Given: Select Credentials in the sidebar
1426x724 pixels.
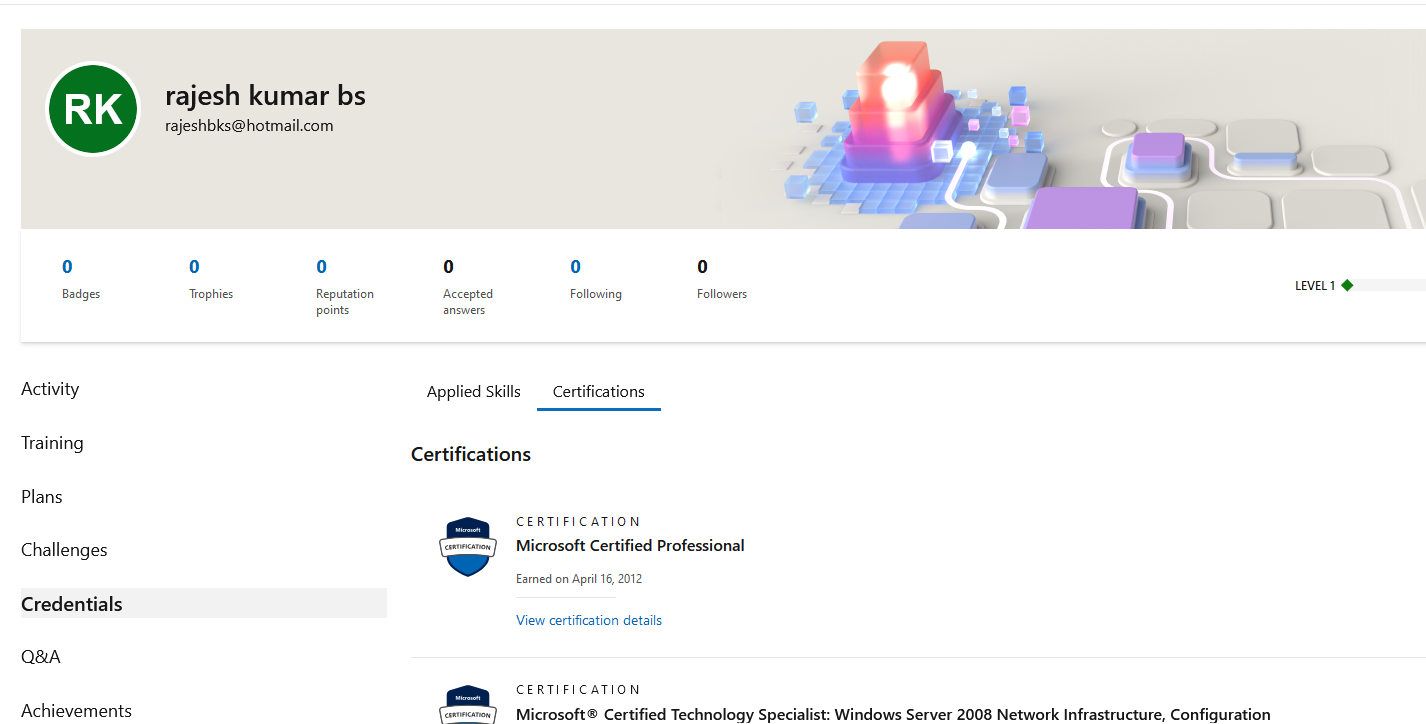Looking at the screenshot, I should pos(204,603).
